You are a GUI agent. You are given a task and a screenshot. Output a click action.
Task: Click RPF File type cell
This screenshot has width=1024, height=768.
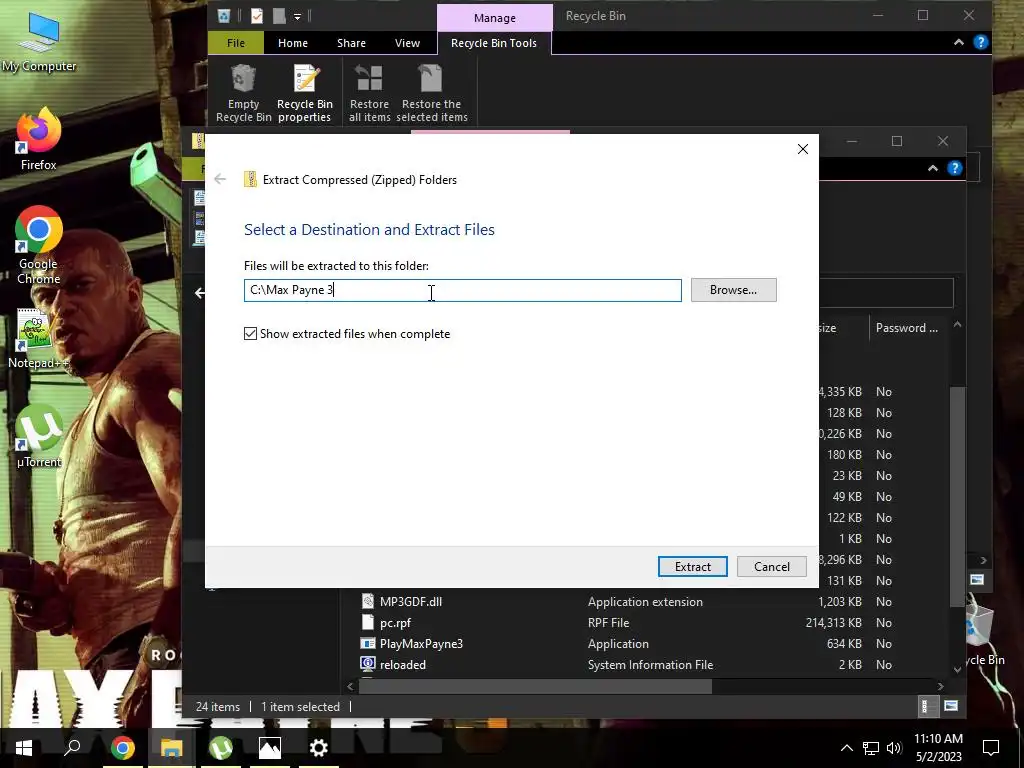609,622
